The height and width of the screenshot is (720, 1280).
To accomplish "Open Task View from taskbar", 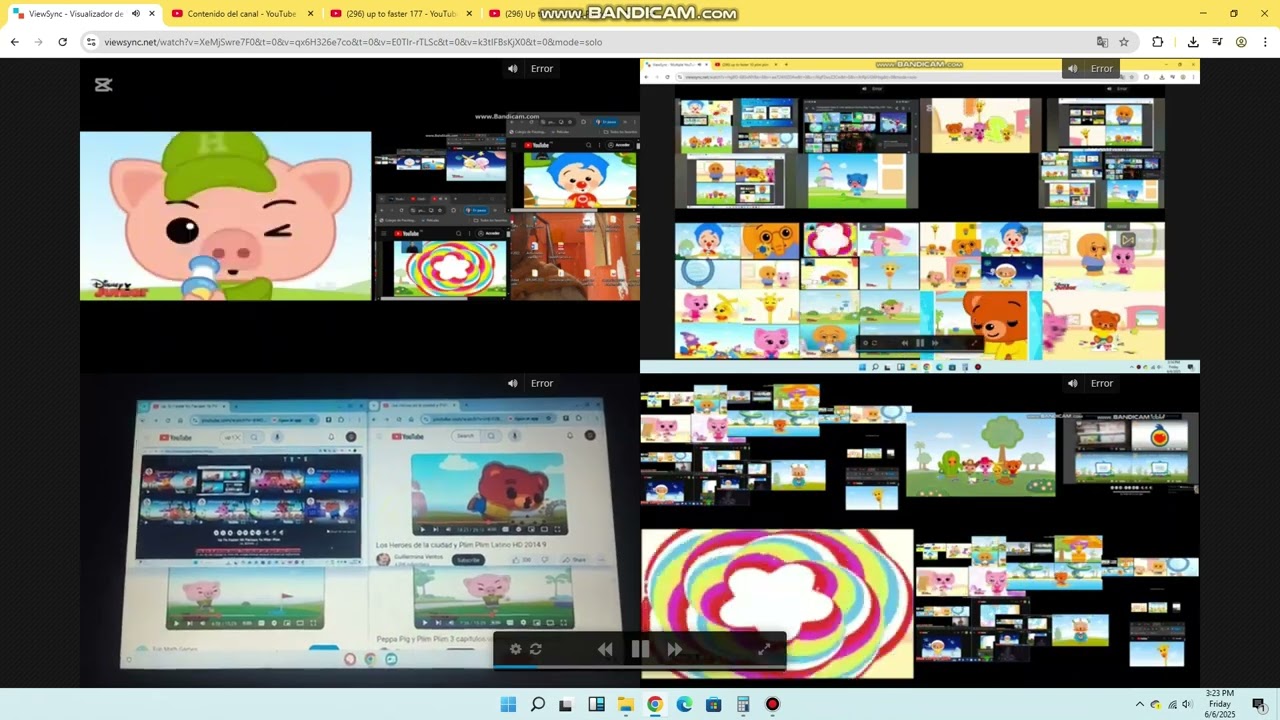I will coord(566,704).
